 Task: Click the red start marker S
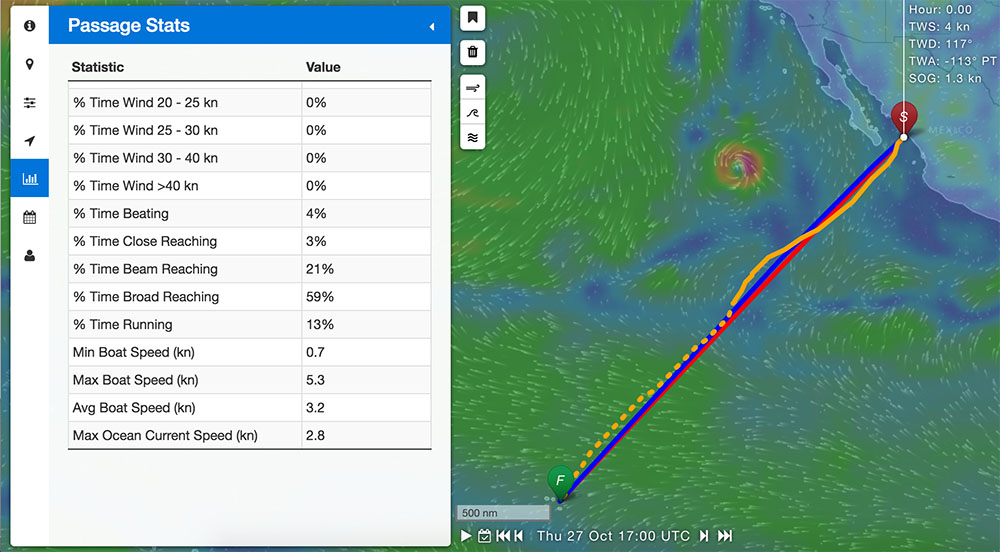click(904, 118)
